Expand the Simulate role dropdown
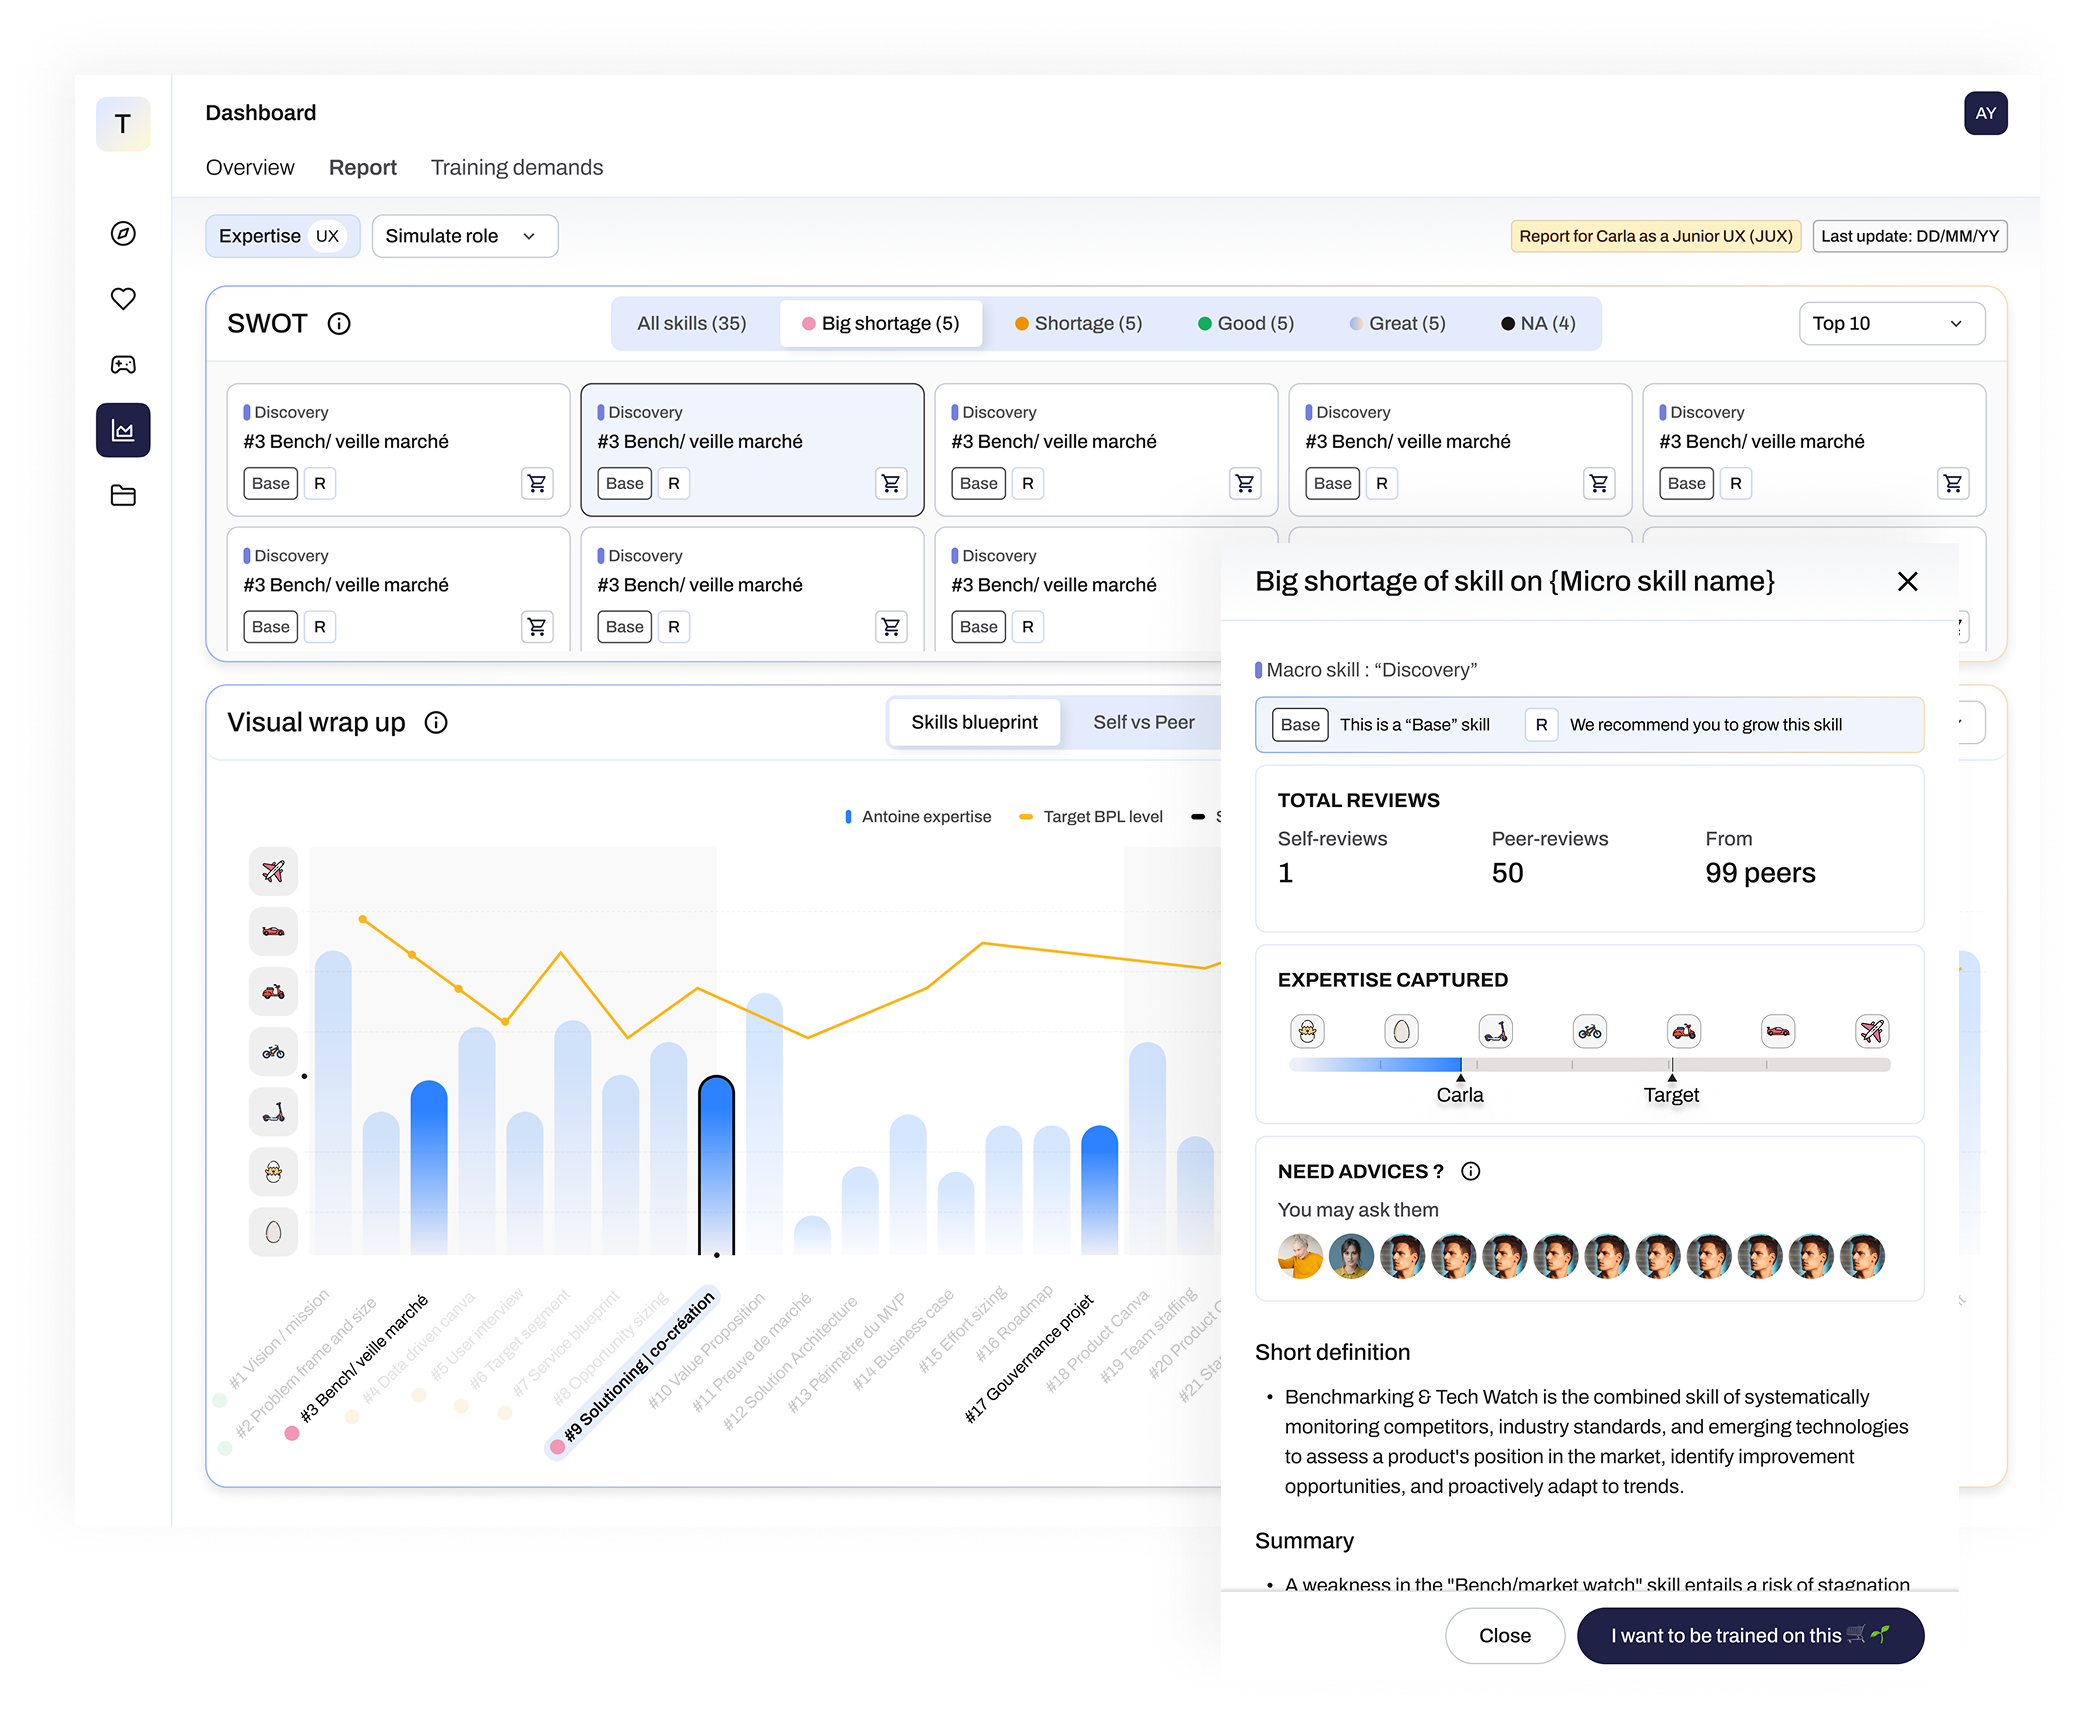 coord(463,236)
